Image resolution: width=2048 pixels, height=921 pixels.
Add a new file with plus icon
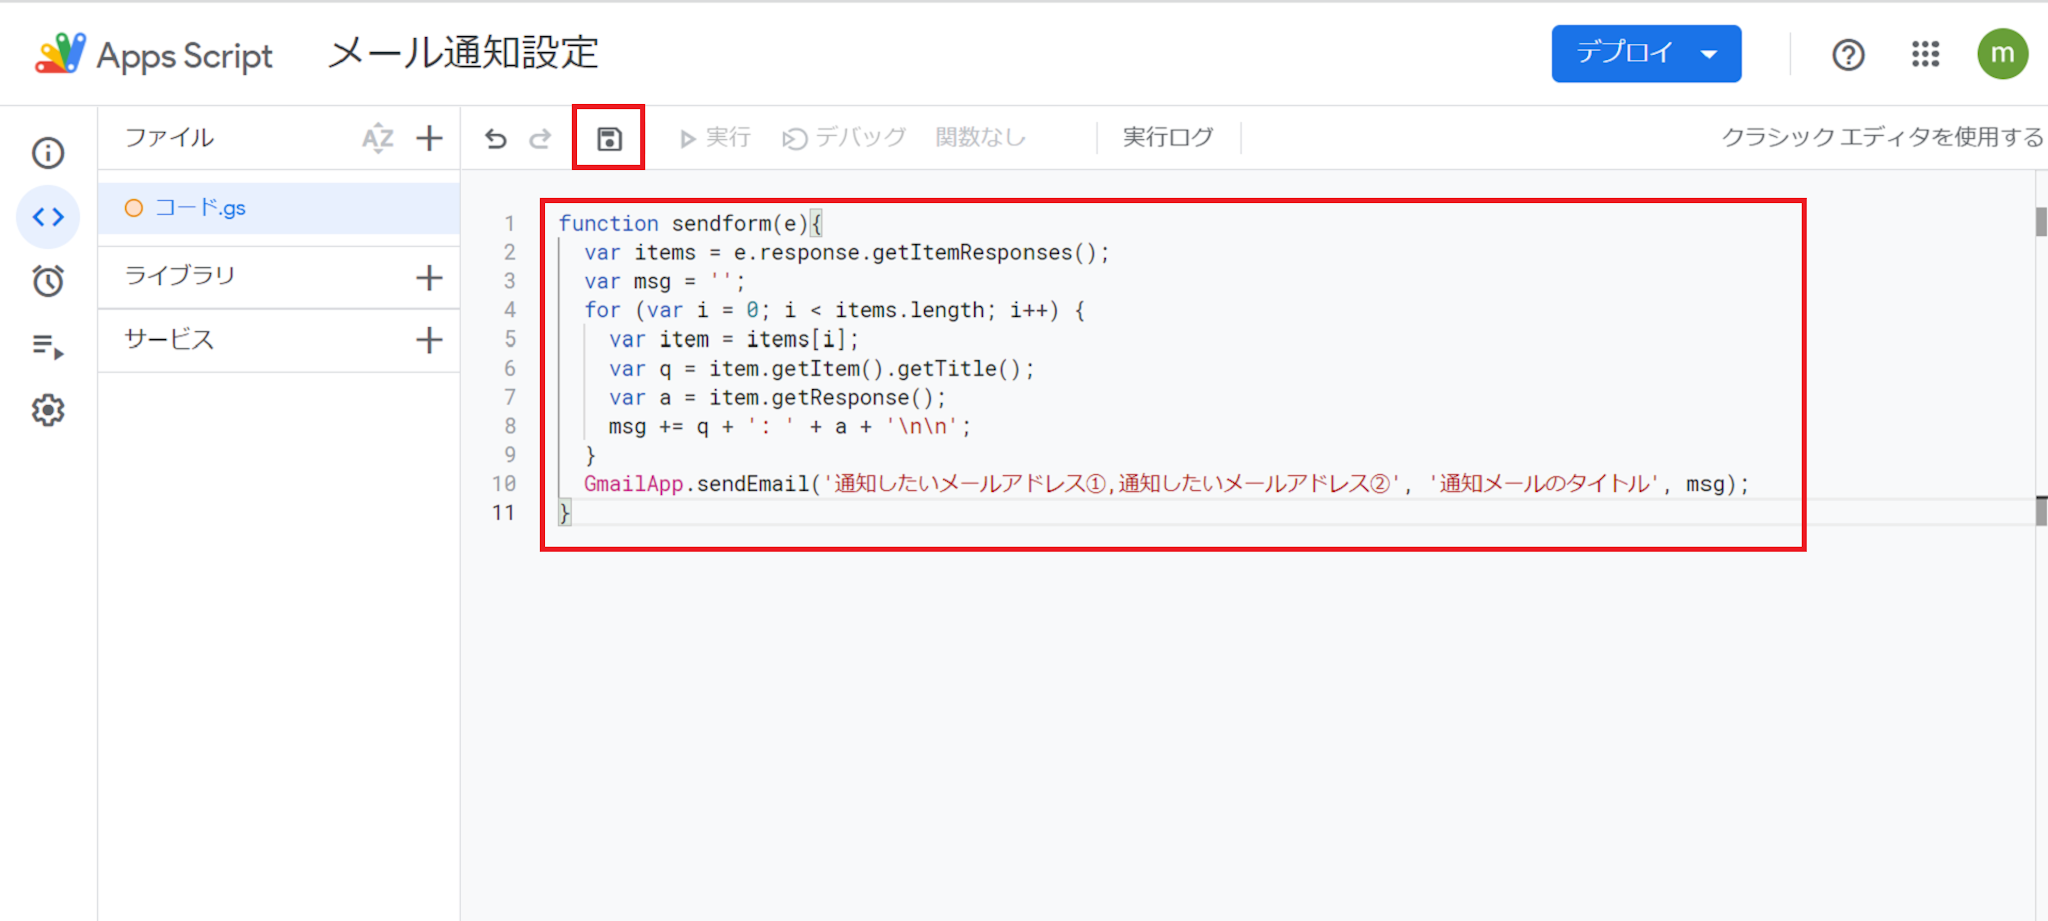coord(429,138)
